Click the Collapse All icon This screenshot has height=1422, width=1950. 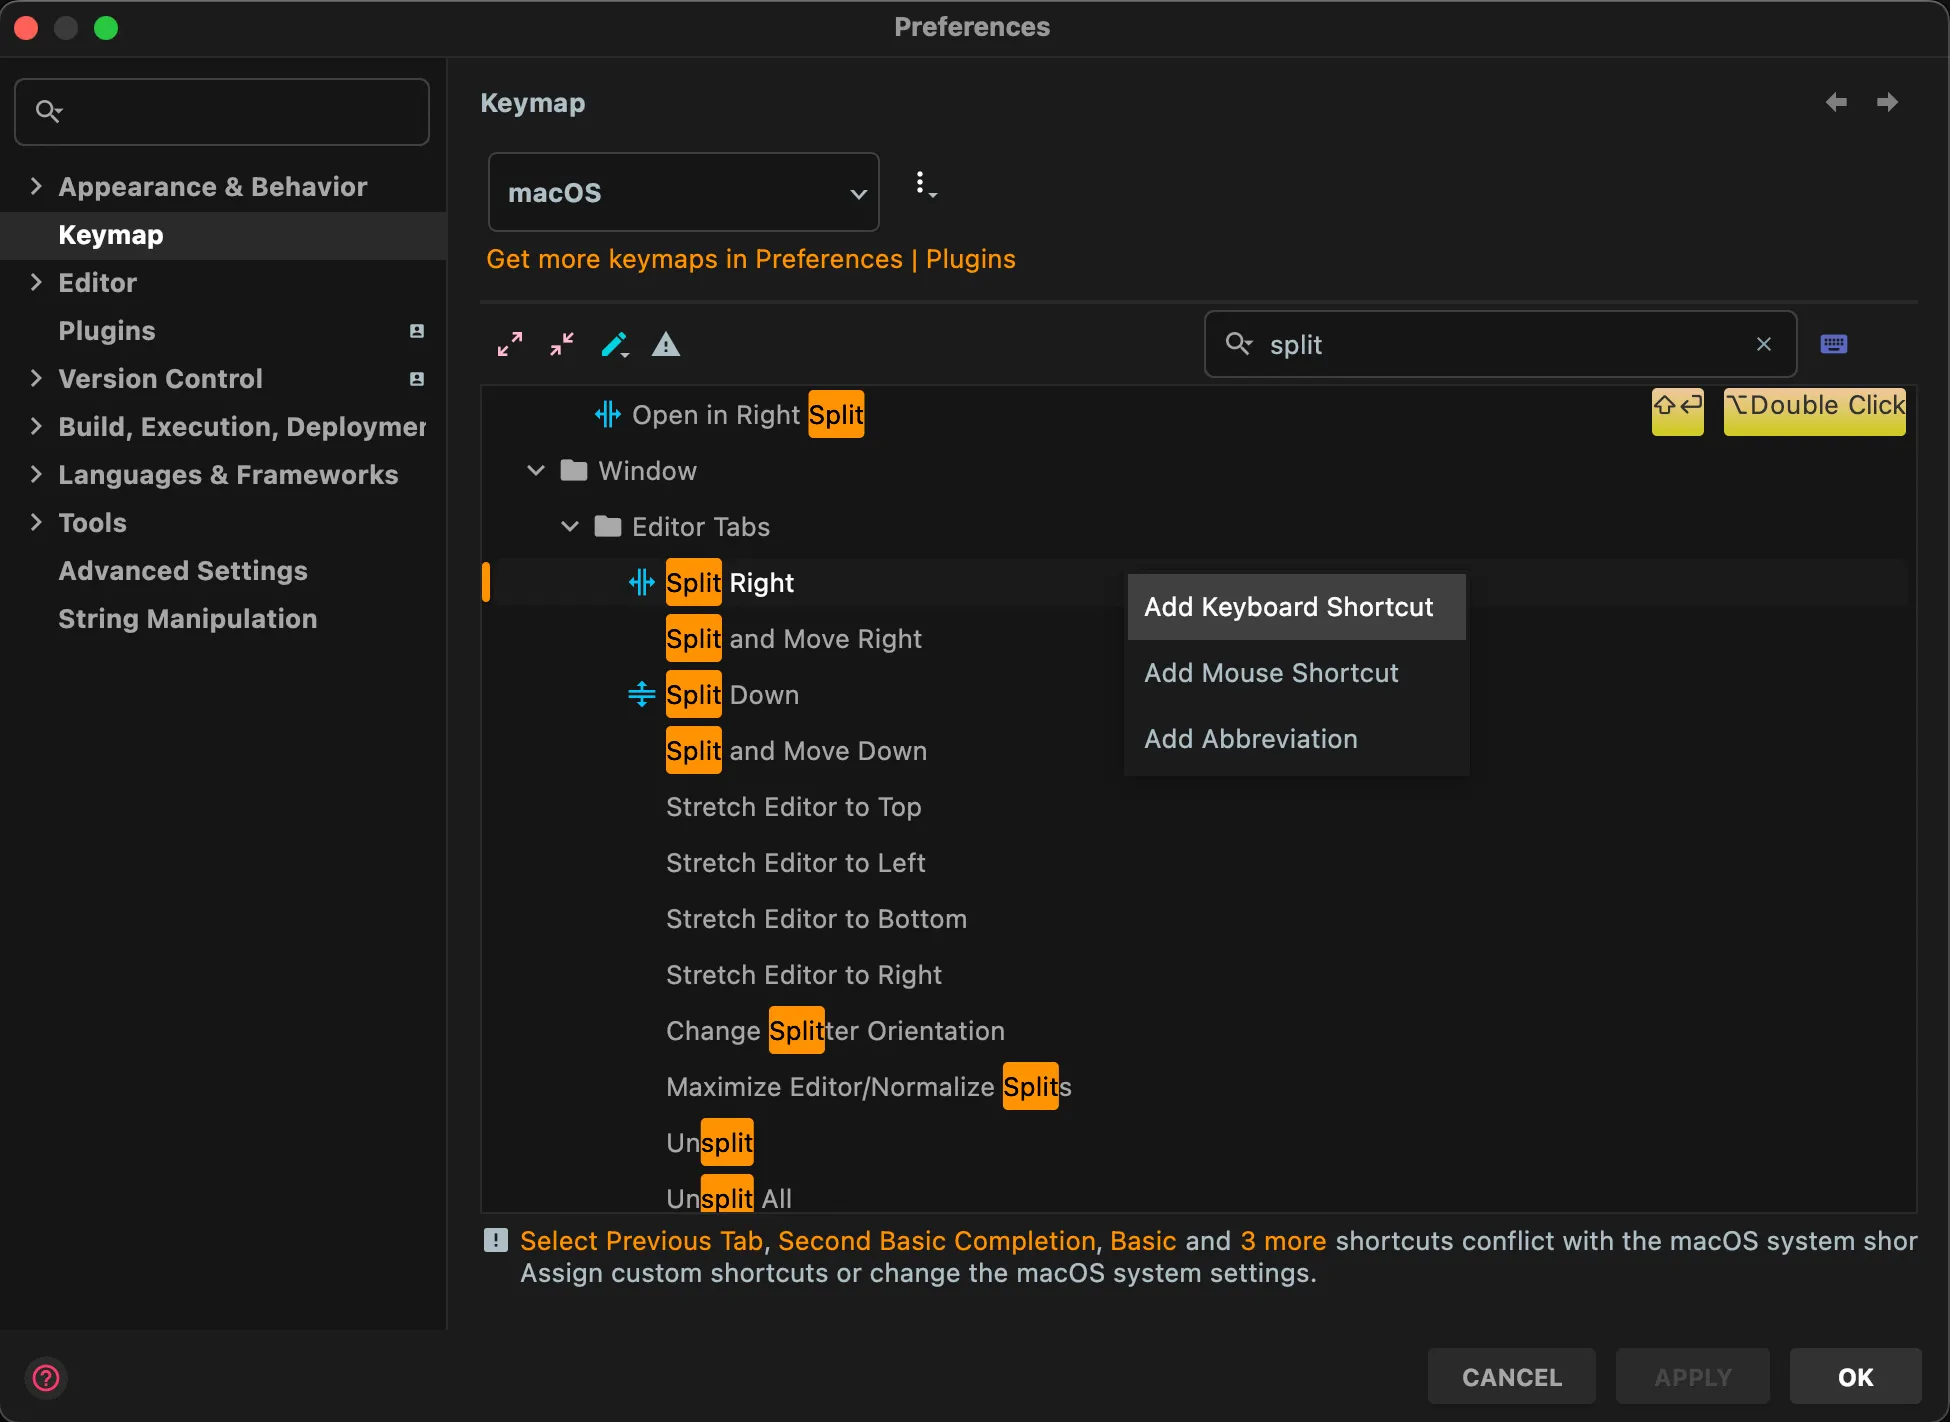point(562,345)
